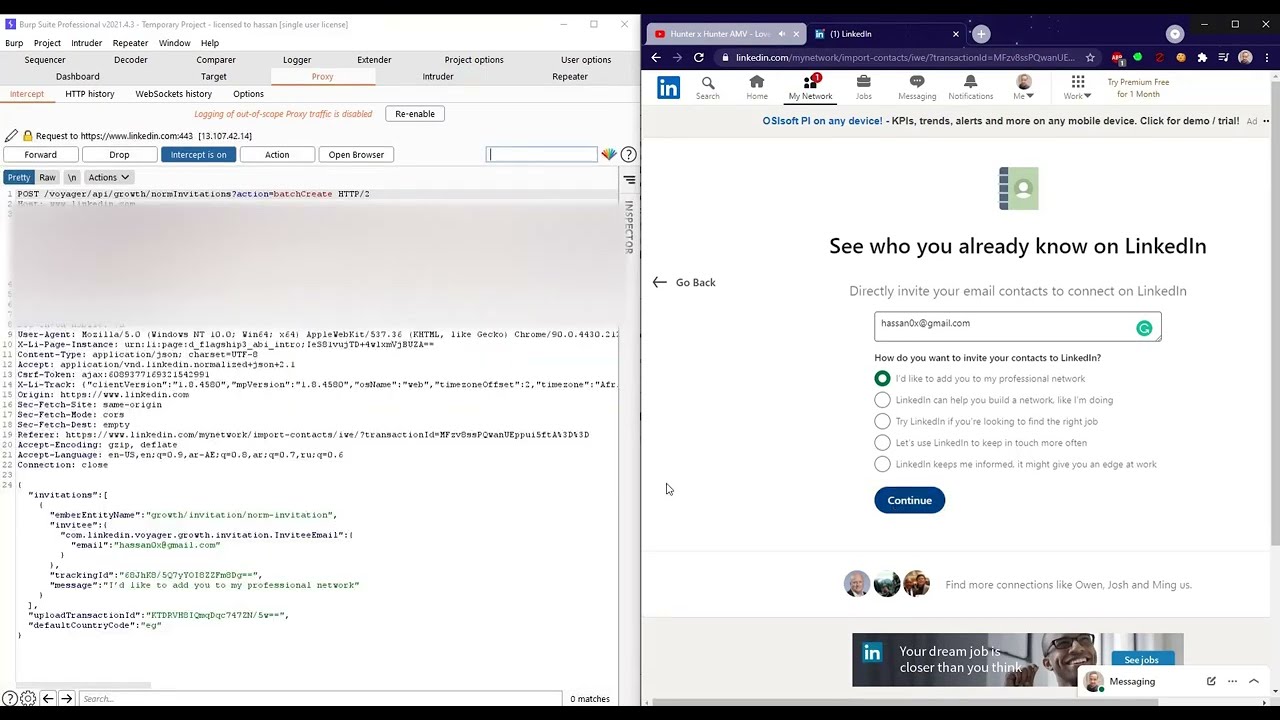This screenshot has height=720, width=1280.
Task: Open the Me profile dropdown
Action: point(1024,87)
